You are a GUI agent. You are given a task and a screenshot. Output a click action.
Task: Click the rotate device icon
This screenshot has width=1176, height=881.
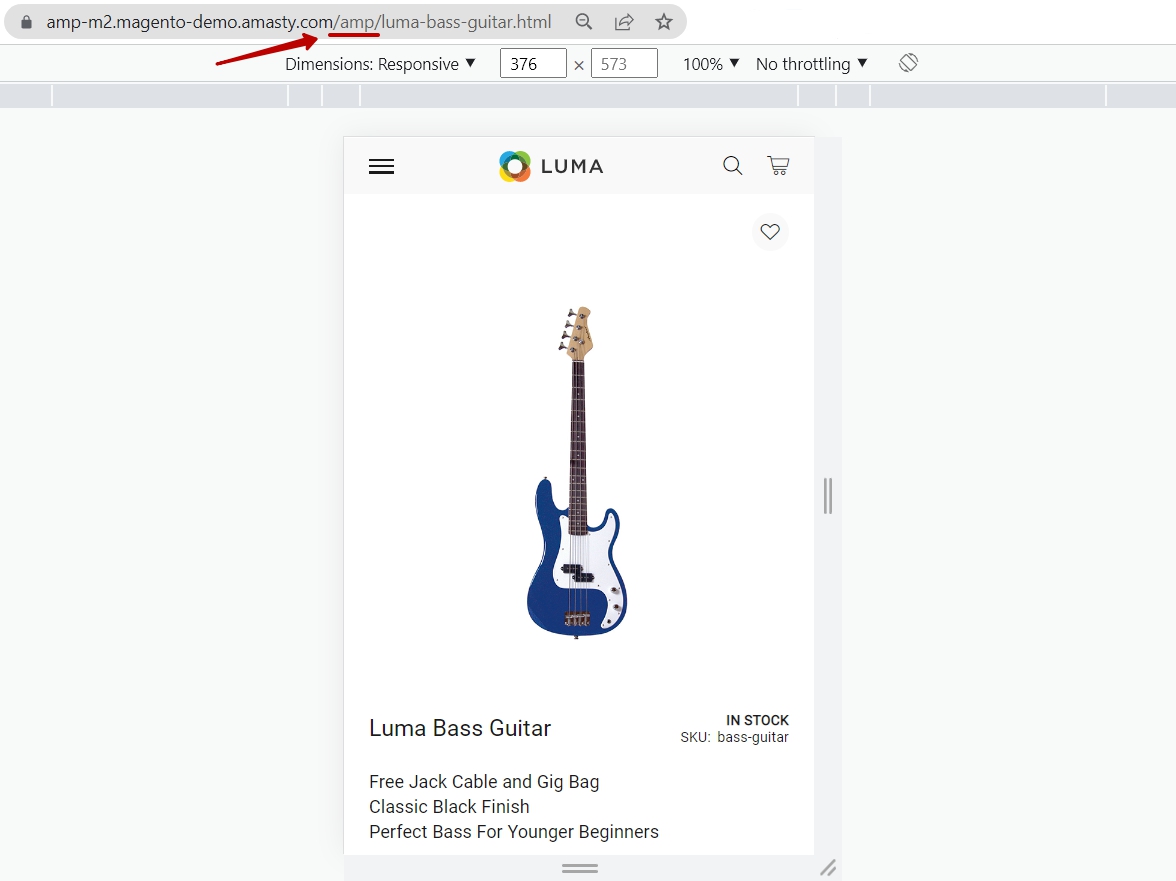click(908, 63)
